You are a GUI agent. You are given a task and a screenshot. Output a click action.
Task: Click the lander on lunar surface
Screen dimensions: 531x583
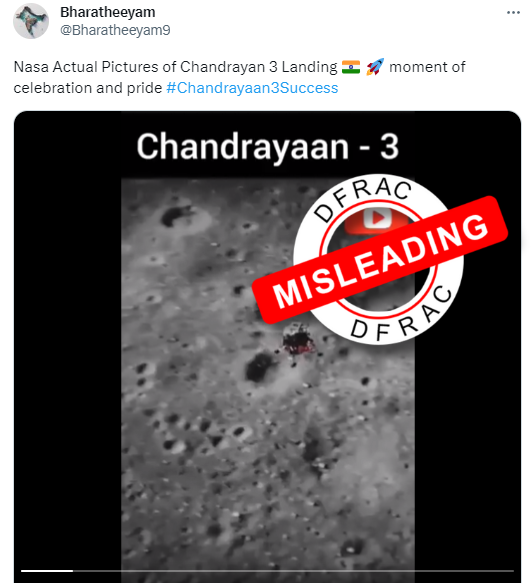(298, 340)
